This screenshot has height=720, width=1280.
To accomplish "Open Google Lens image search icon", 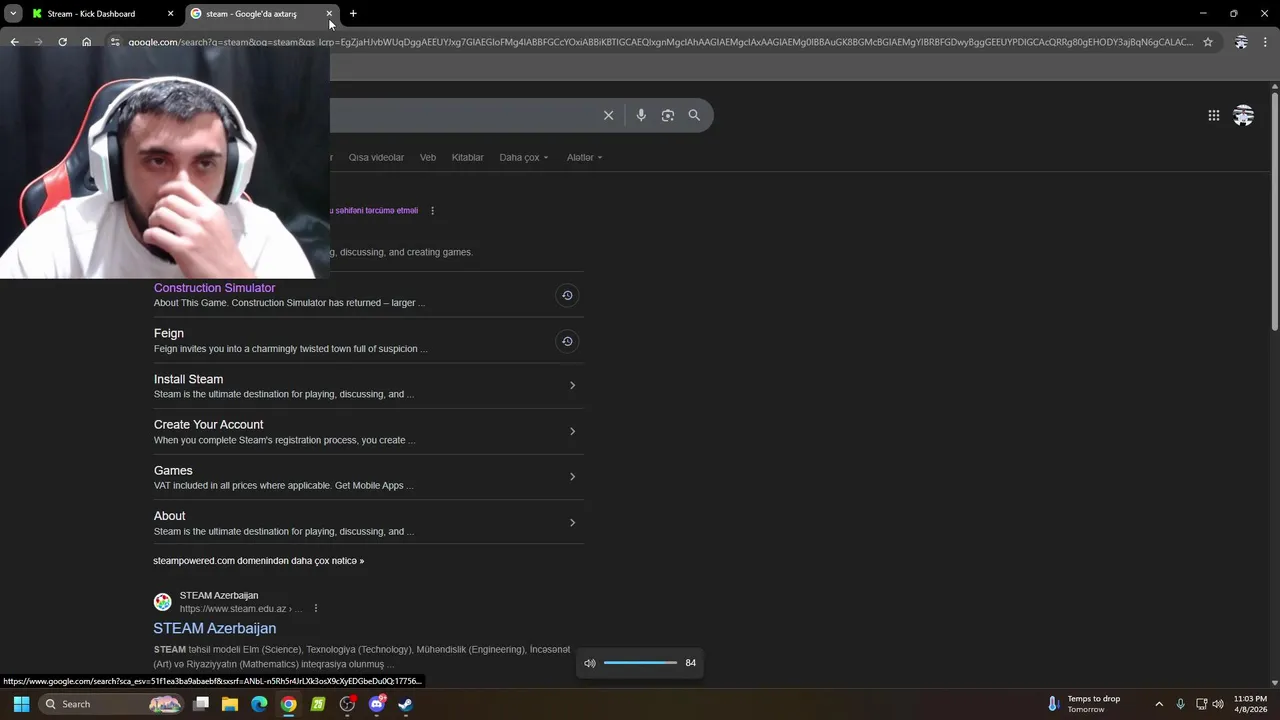I will click(x=668, y=115).
